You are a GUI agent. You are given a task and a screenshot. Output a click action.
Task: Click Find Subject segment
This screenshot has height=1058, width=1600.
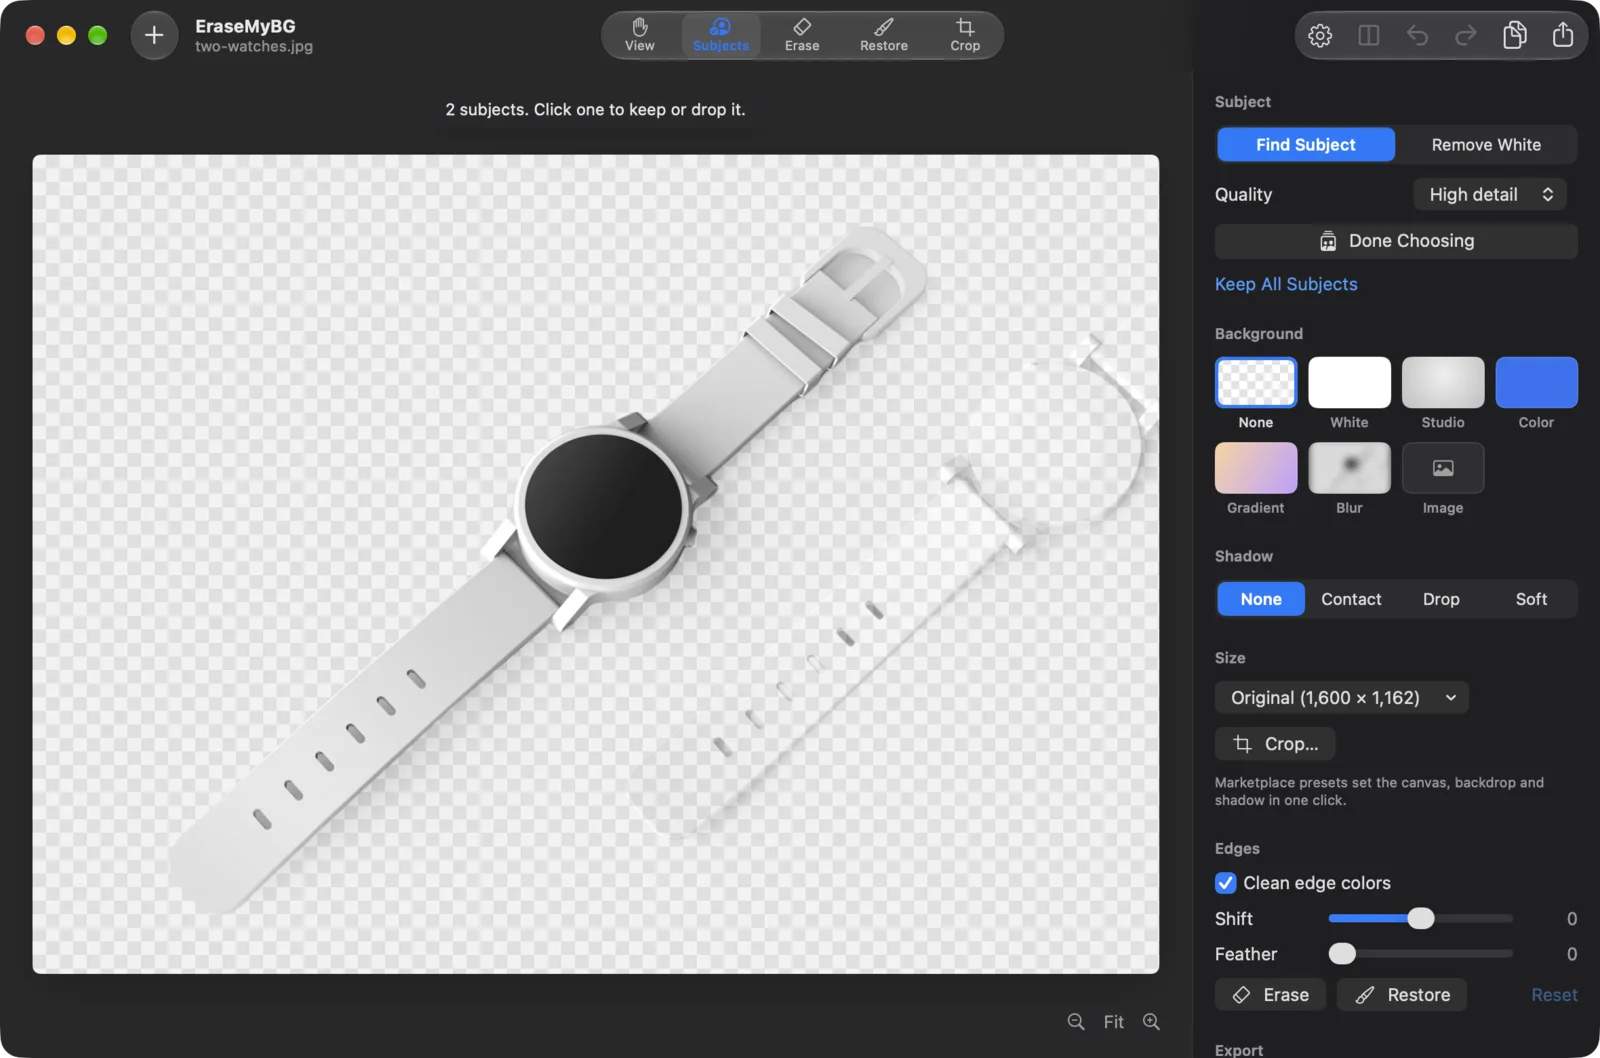coord(1306,144)
